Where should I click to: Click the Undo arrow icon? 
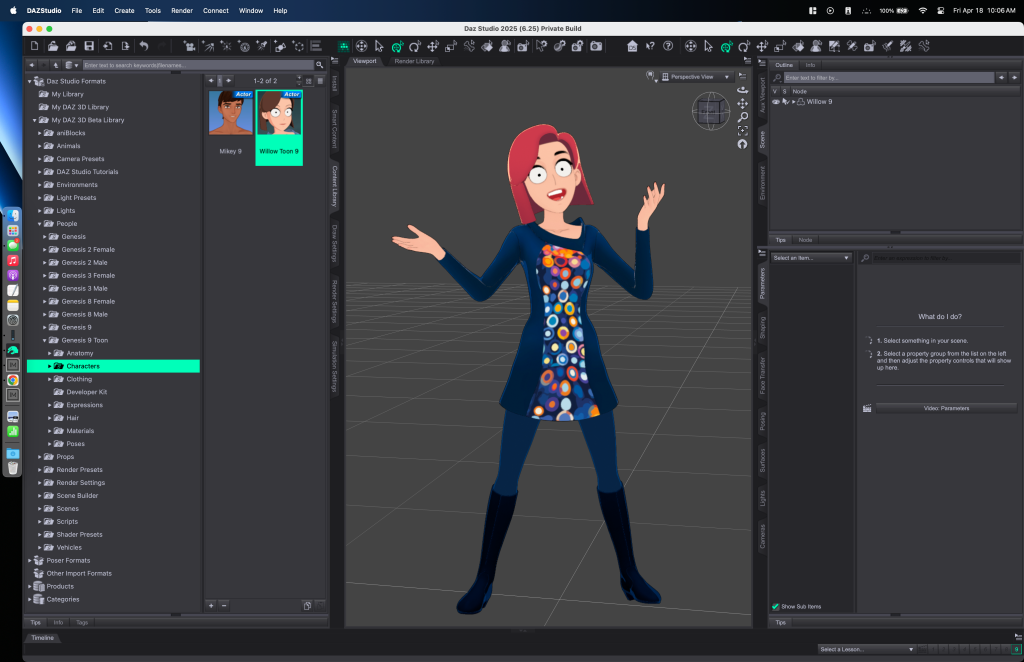point(144,46)
